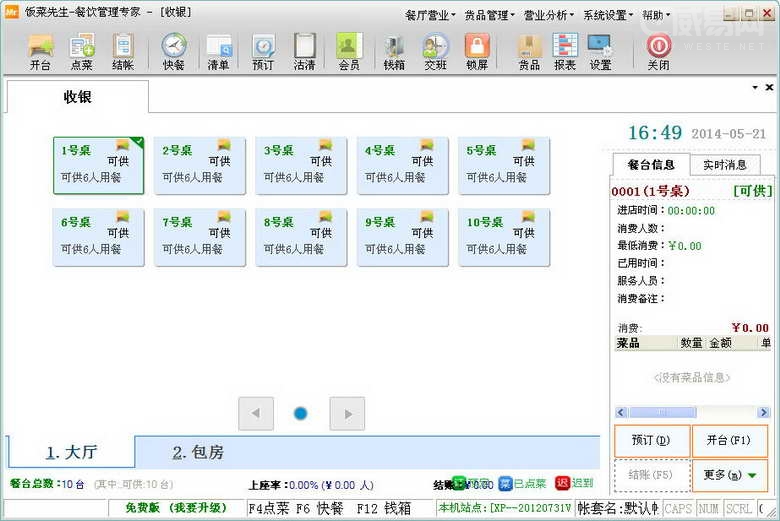This screenshot has width=780, height=521.
Task: Switch to the 2.包房 private room tab
Action: pyautogui.click(x=197, y=452)
